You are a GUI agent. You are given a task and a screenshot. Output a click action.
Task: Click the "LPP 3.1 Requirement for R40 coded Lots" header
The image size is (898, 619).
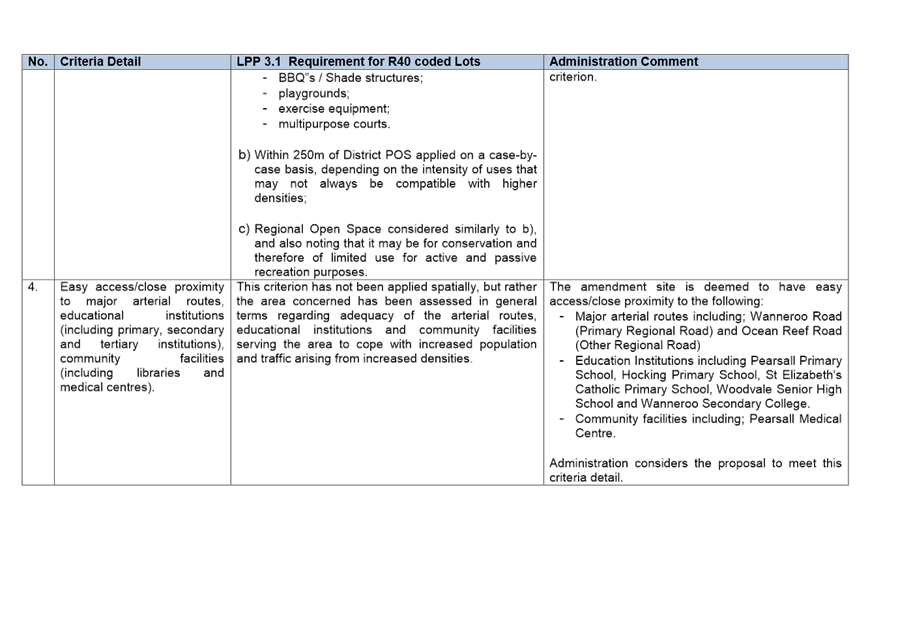tap(358, 62)
